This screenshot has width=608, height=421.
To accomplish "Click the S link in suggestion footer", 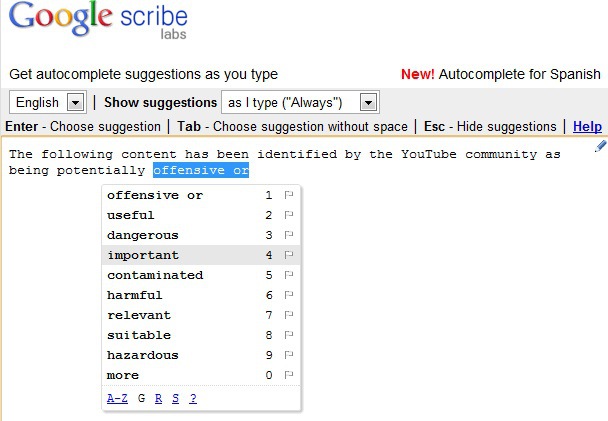I will coord(176,398).
